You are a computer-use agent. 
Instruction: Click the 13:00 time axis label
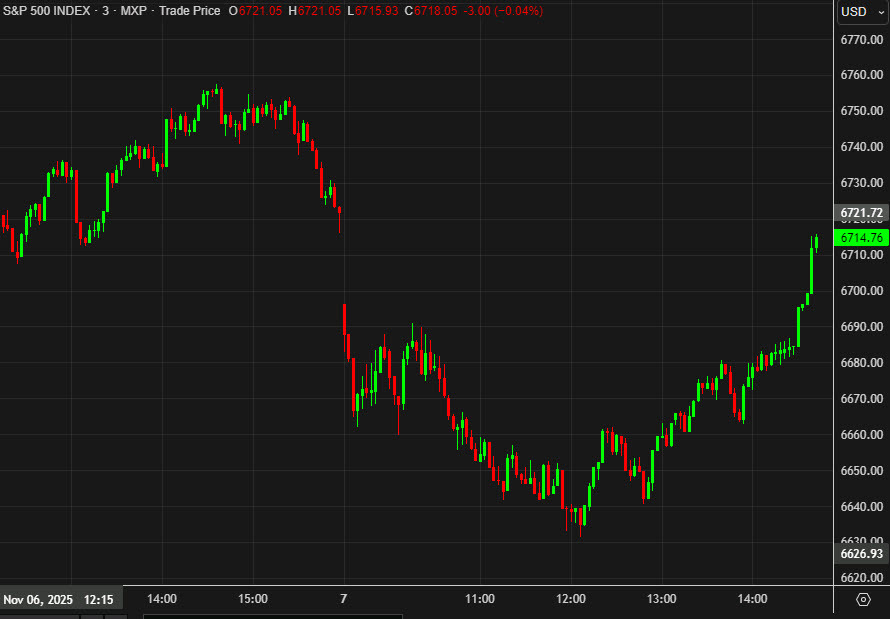point(662,599)
